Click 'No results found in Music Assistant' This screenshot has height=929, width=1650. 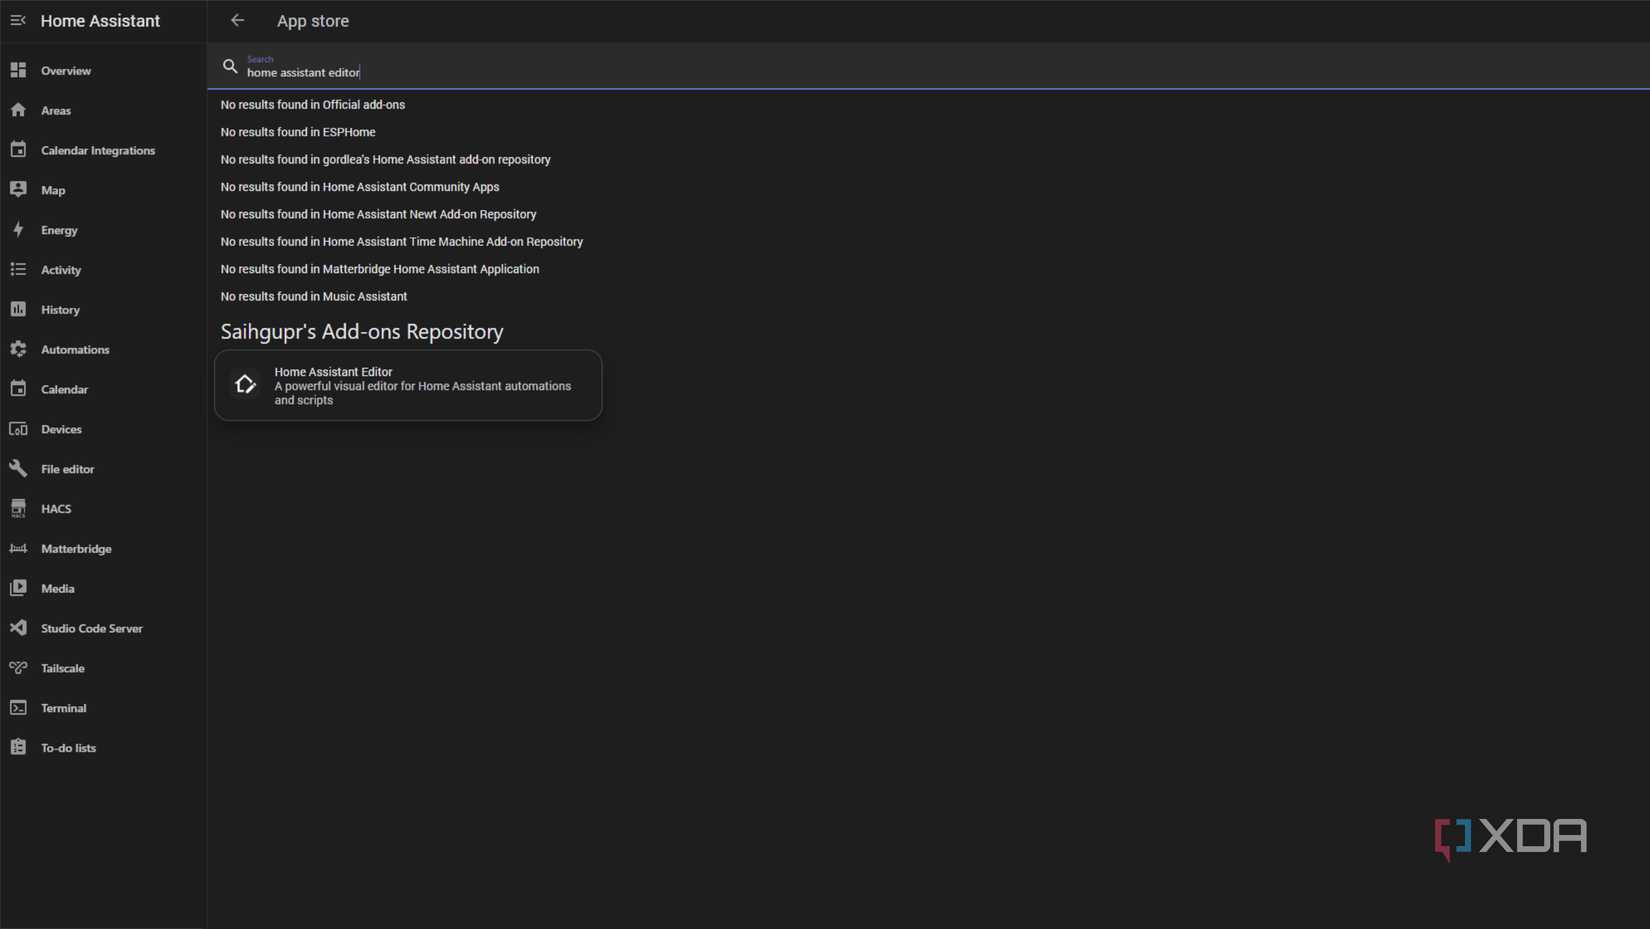pyautogui.click(x=314, y=297)
